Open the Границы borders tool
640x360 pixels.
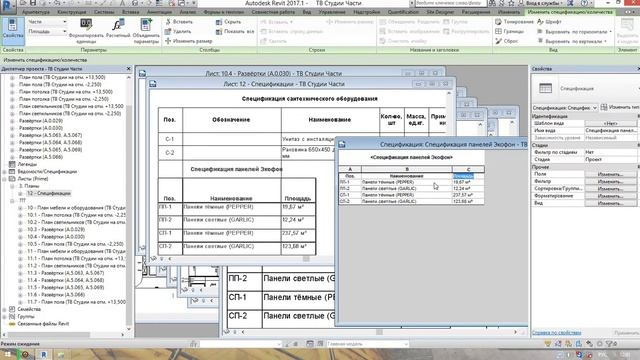pos(509,31)
